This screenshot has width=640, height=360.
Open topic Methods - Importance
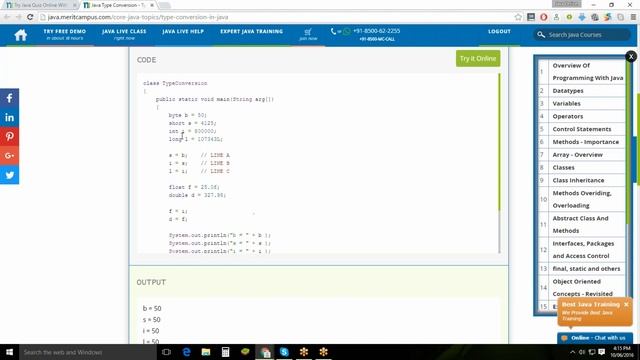tap(585, 142)
